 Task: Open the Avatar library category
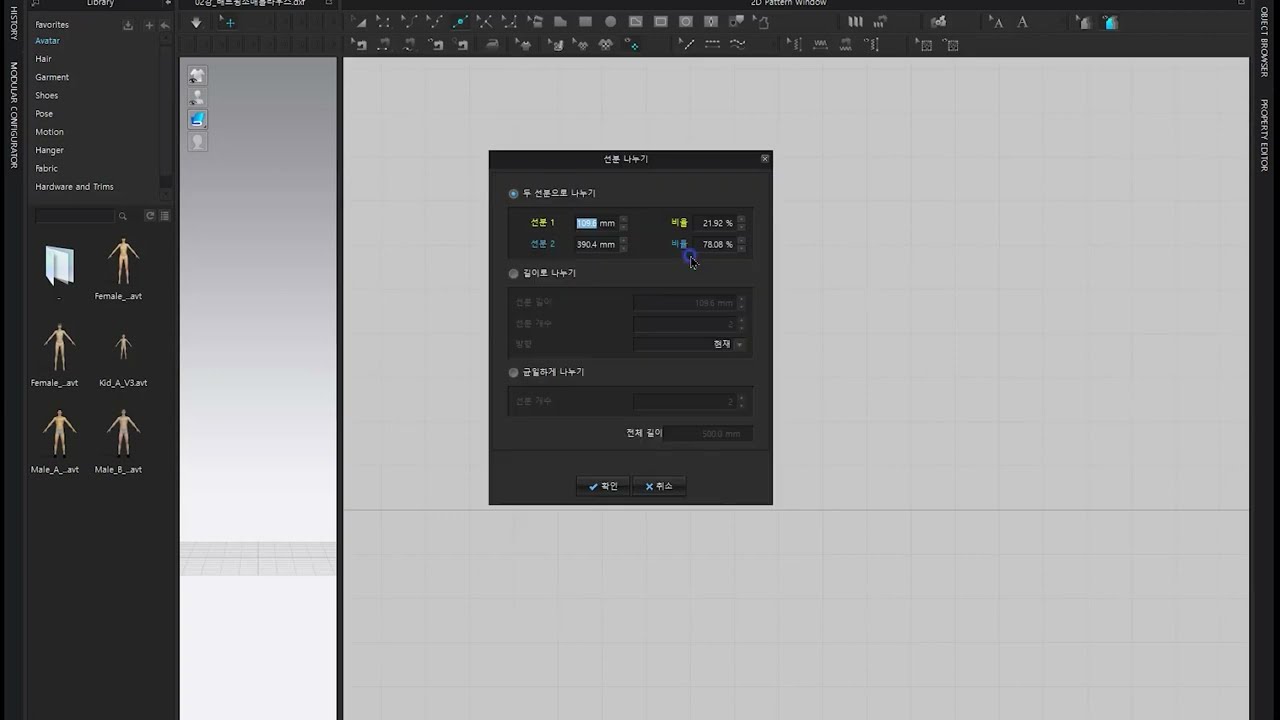click(x=47, y=41)
